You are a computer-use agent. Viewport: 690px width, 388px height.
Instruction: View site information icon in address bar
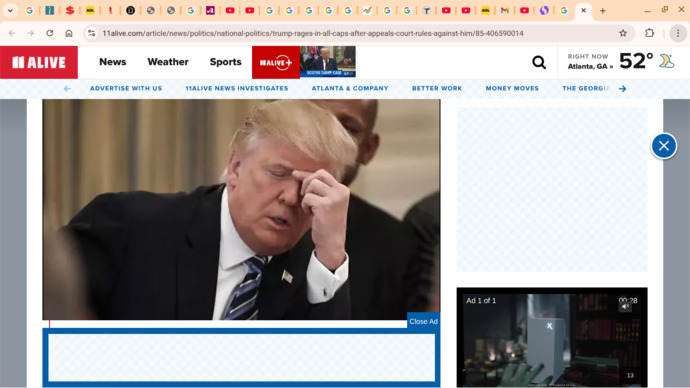(92, 33)
